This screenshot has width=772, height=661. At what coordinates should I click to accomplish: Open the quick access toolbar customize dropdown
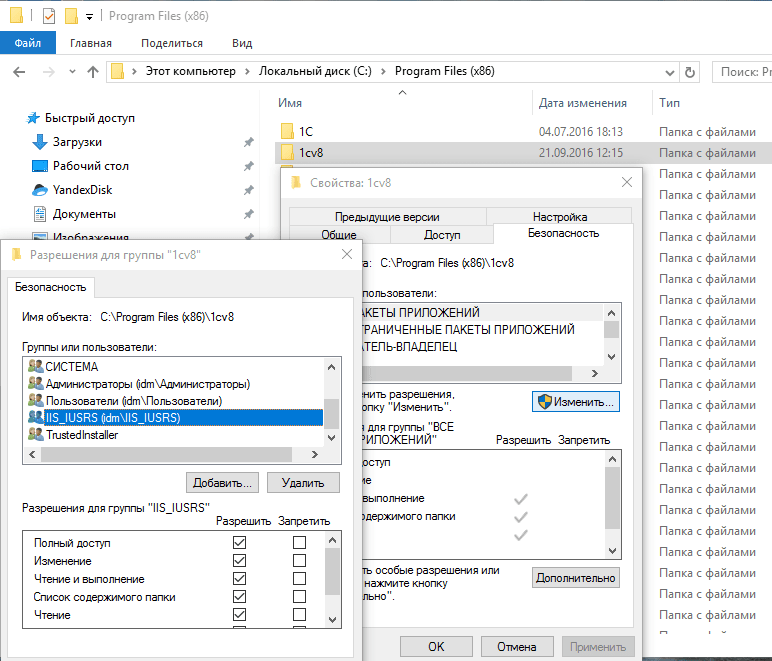click(x=90, y=16)
